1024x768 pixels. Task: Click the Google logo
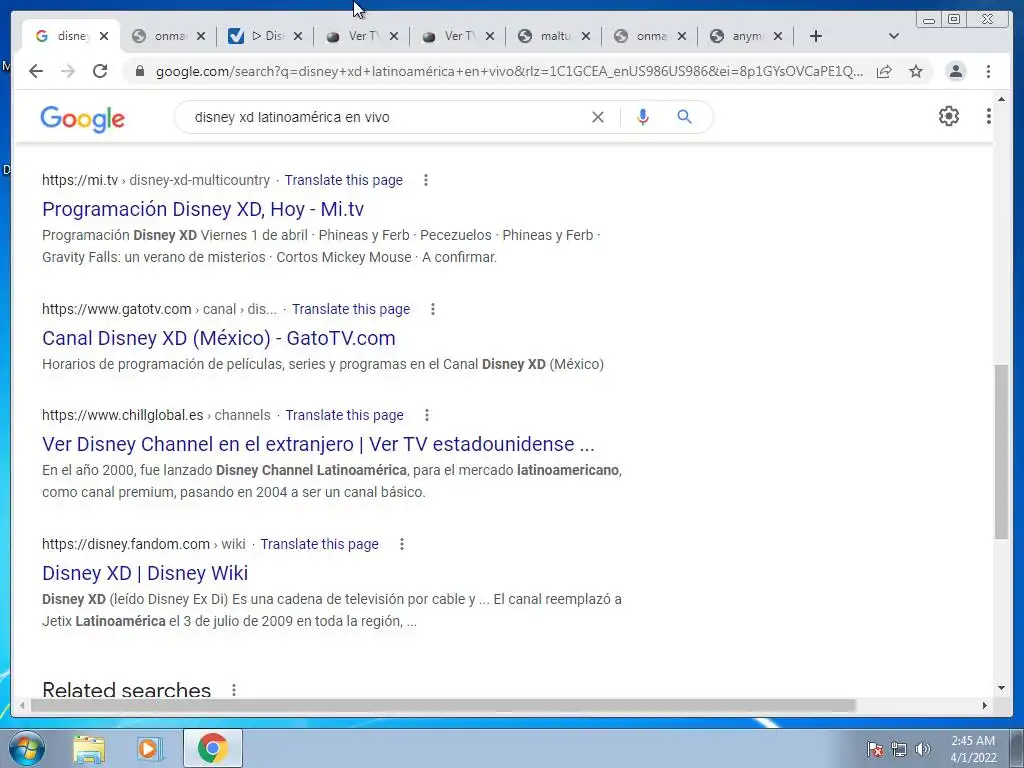click(82, 120)
